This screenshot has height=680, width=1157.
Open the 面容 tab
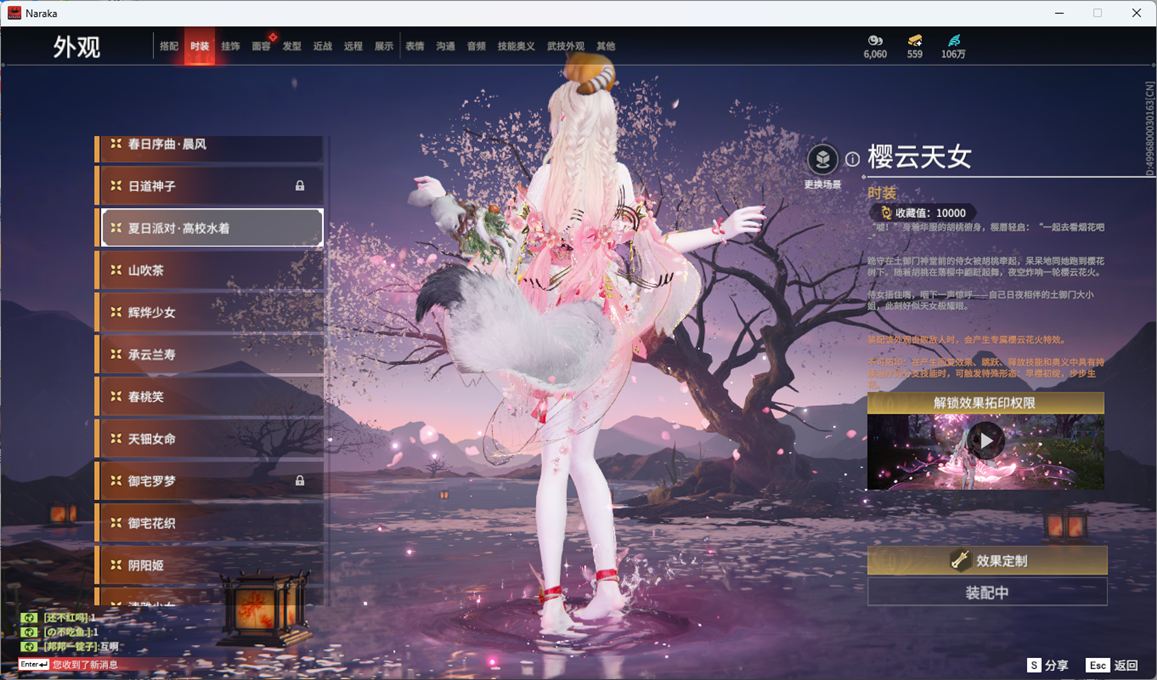(260, 46)
